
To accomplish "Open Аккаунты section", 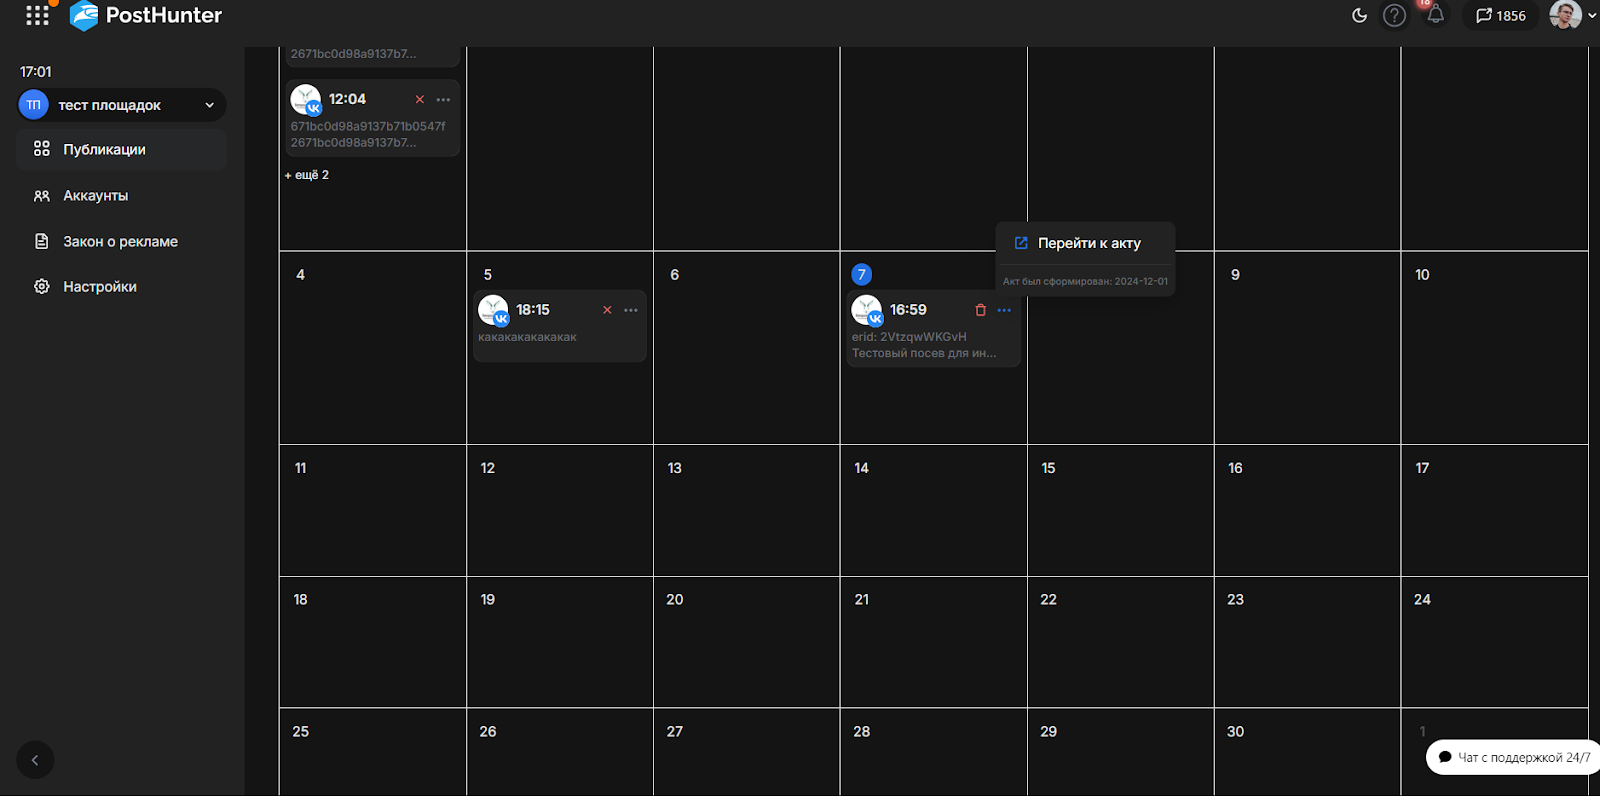I will click(x=122, y=196).
